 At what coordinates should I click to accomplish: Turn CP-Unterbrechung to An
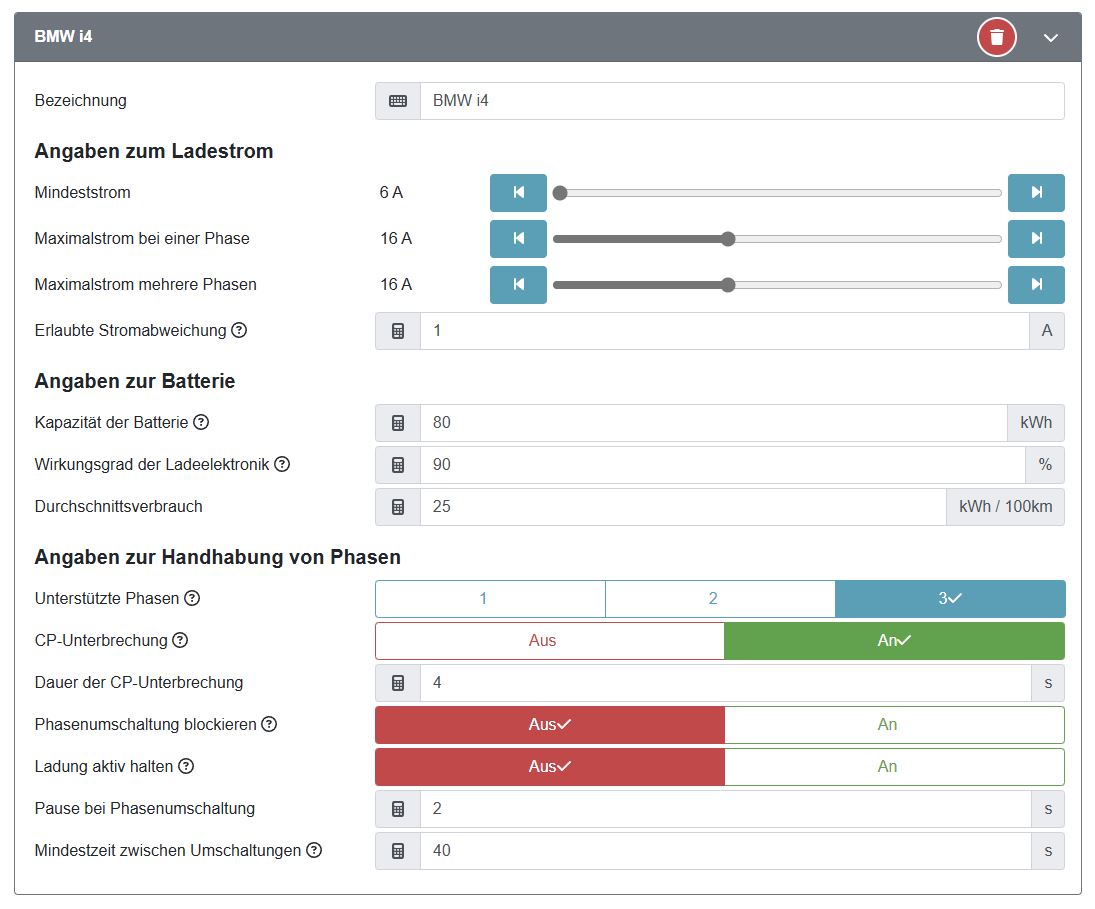pyautogui.click(x=895, y=641)
